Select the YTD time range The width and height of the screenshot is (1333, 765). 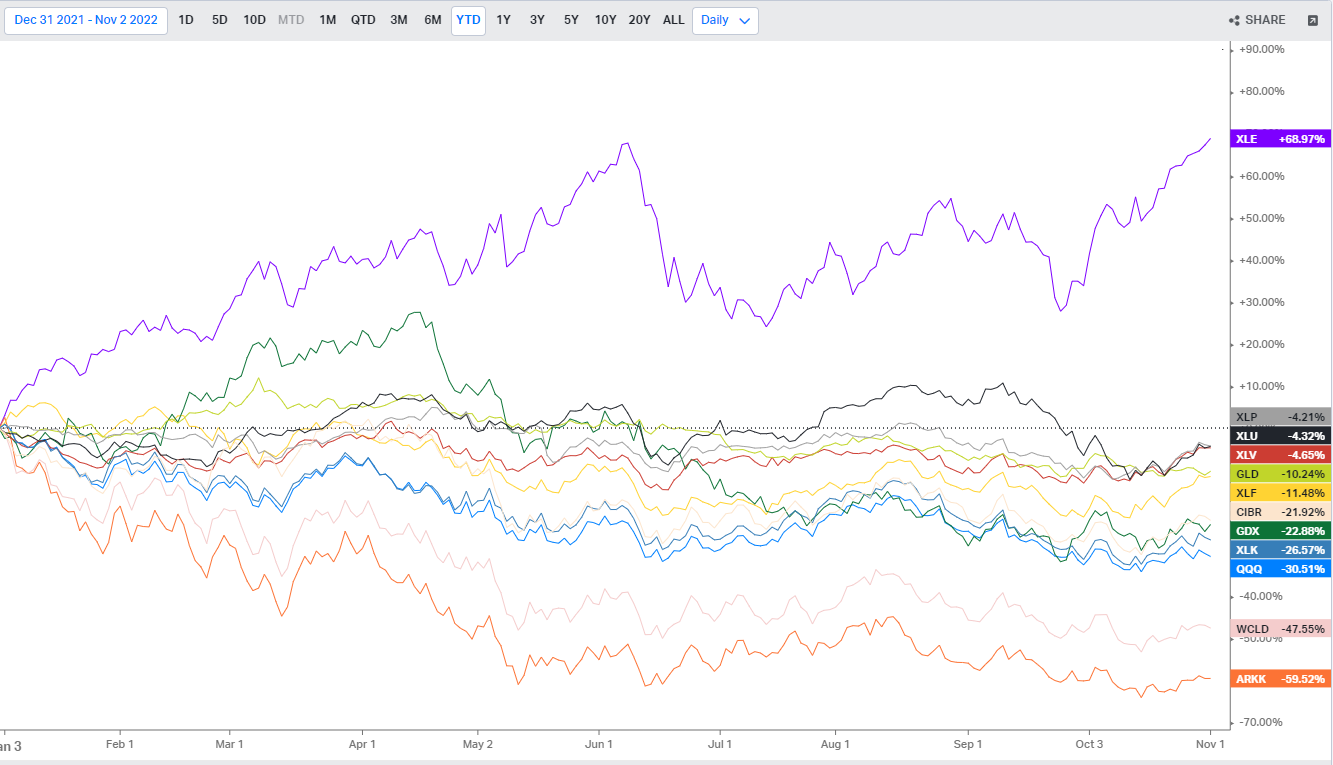tap(468, 20)
